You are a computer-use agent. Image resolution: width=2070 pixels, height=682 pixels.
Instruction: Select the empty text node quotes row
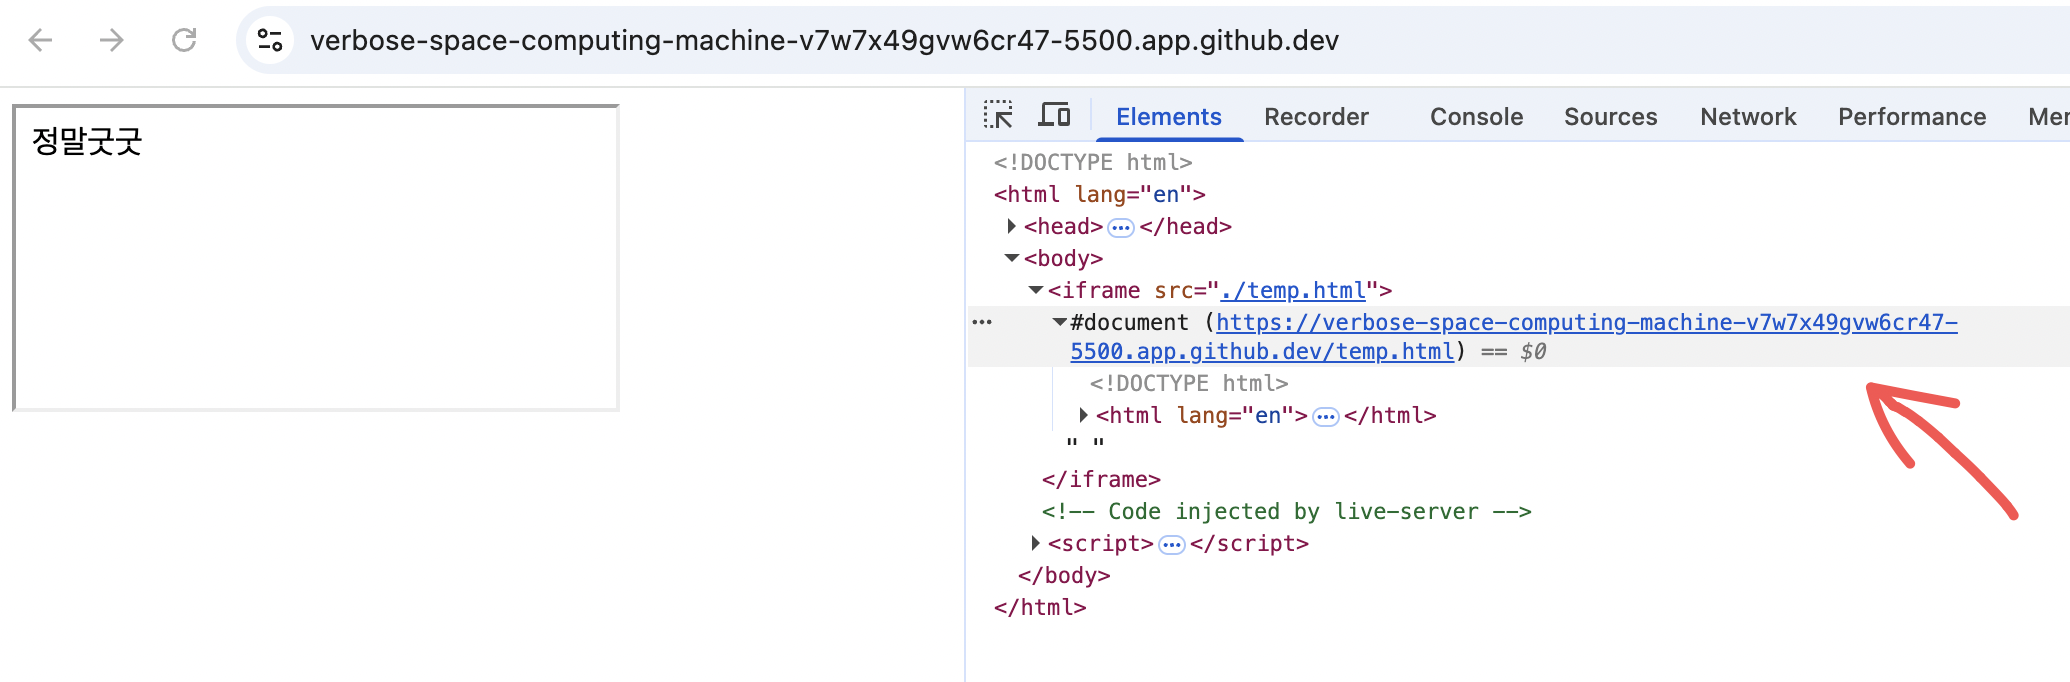(x=1085, y=444)
